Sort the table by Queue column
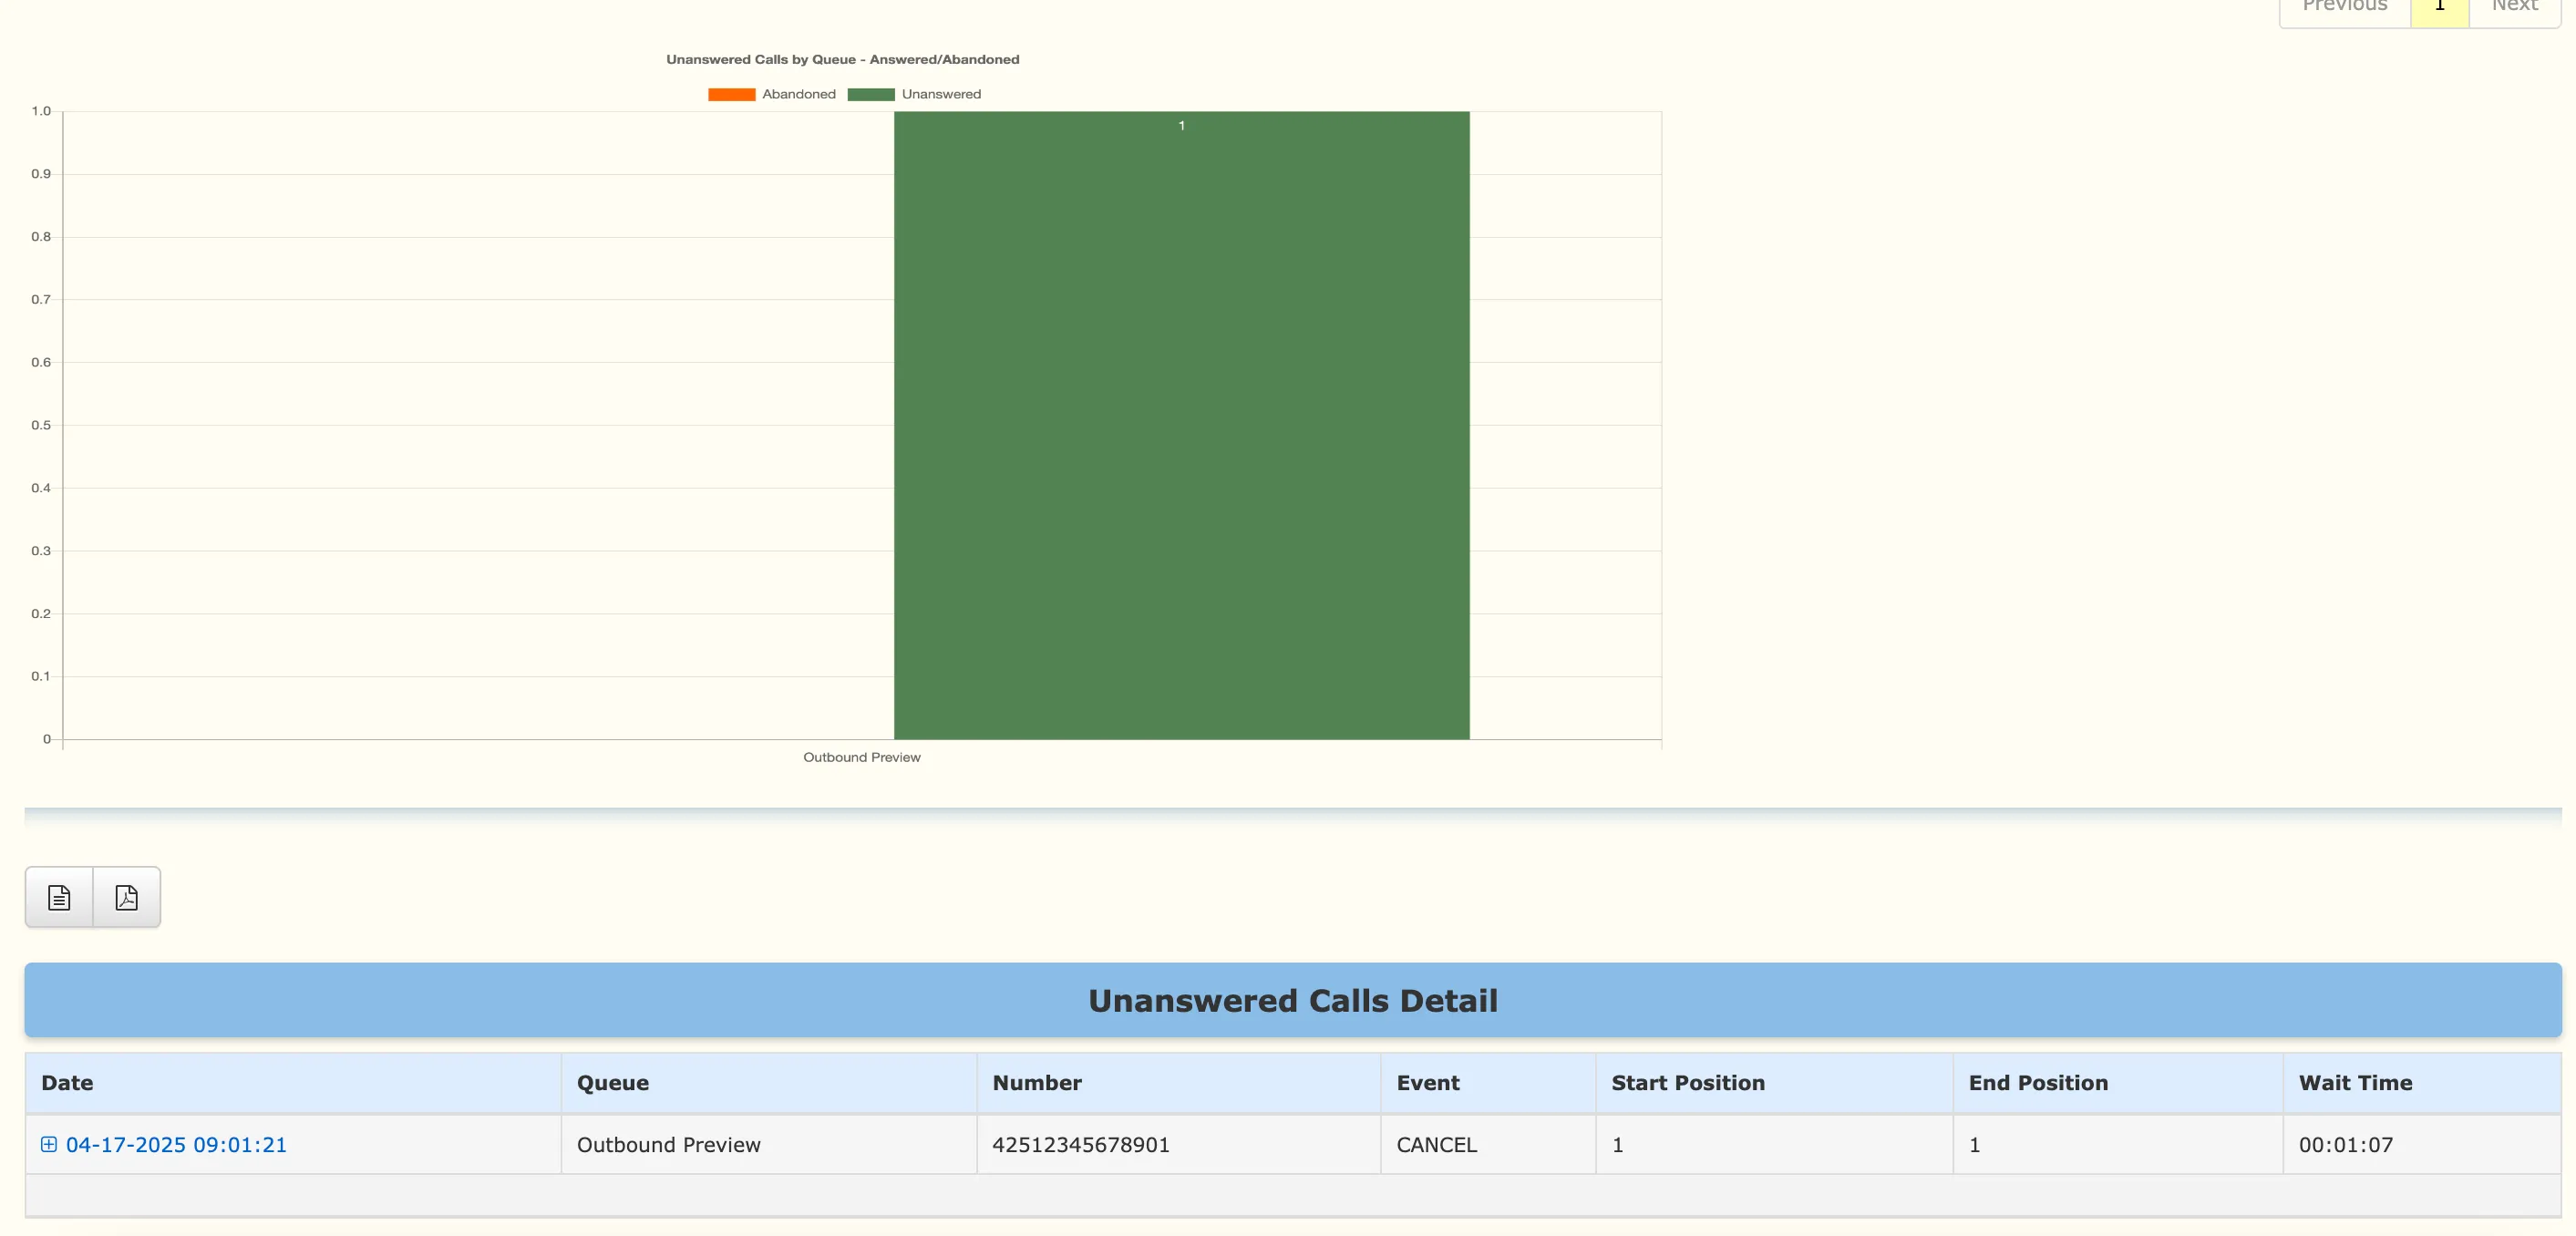 pyautogui.click(x=612, y=1082)
